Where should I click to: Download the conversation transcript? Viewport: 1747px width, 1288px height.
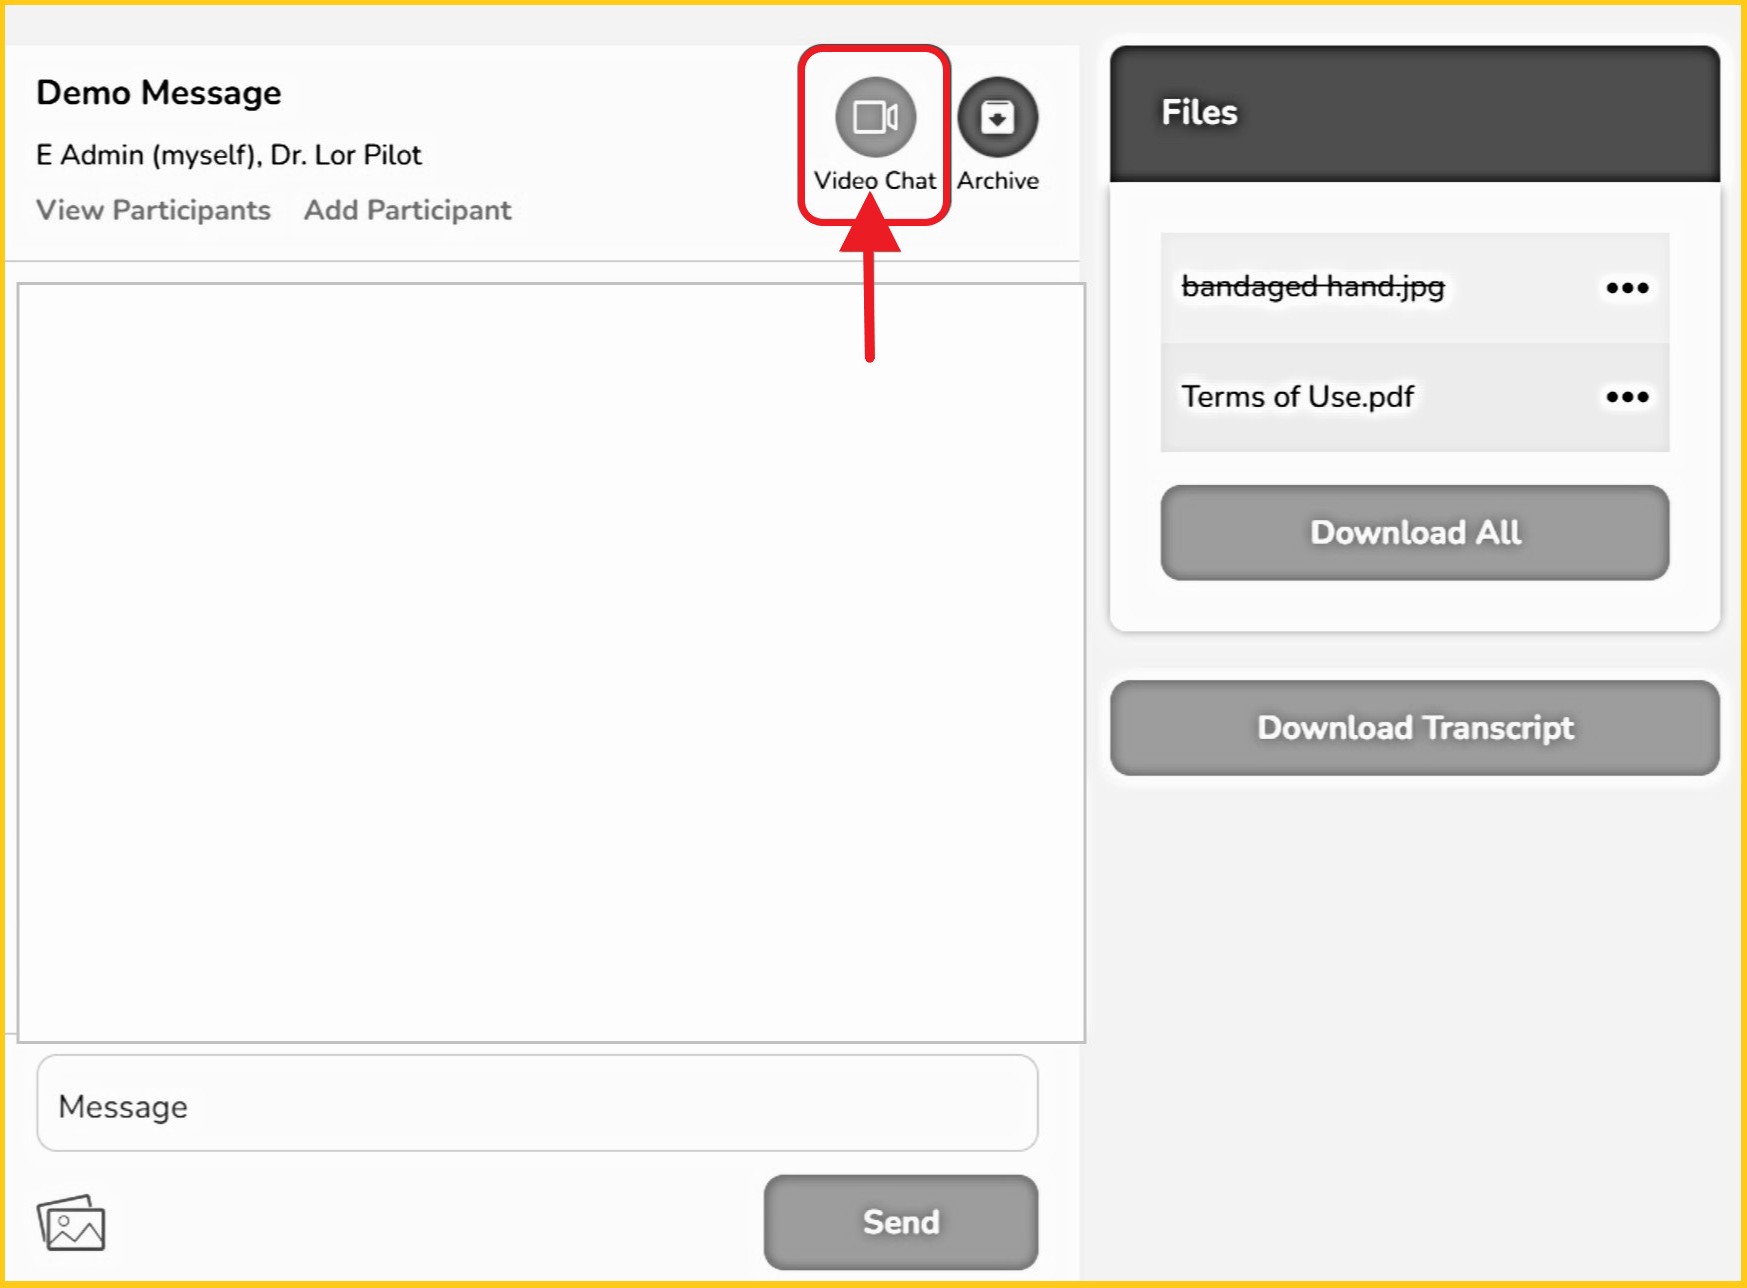[x=1414, y=728]
